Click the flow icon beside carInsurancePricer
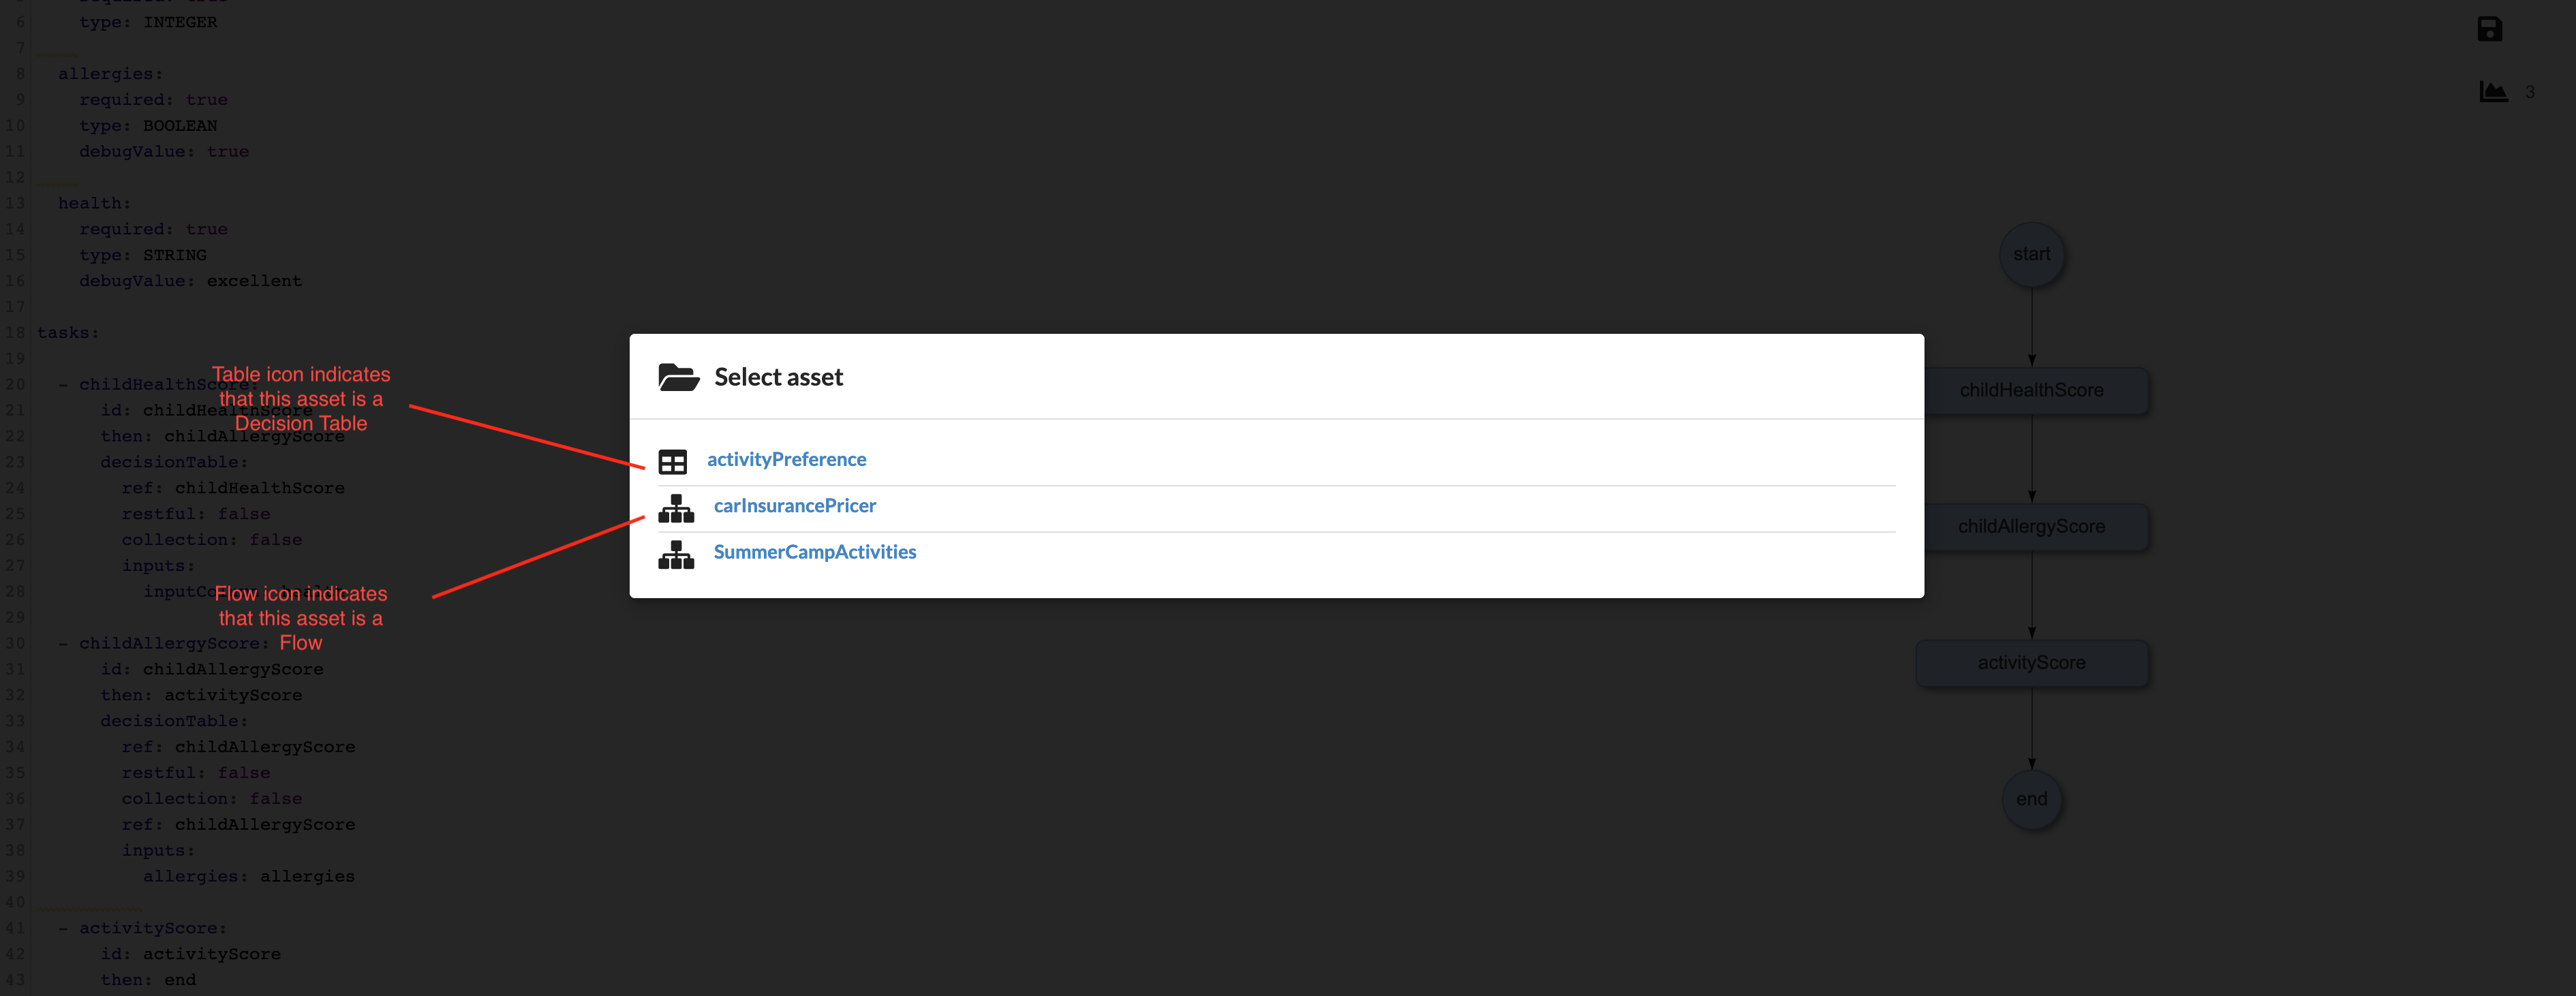Screen dimensions: 2576x996 coord(676,508)
